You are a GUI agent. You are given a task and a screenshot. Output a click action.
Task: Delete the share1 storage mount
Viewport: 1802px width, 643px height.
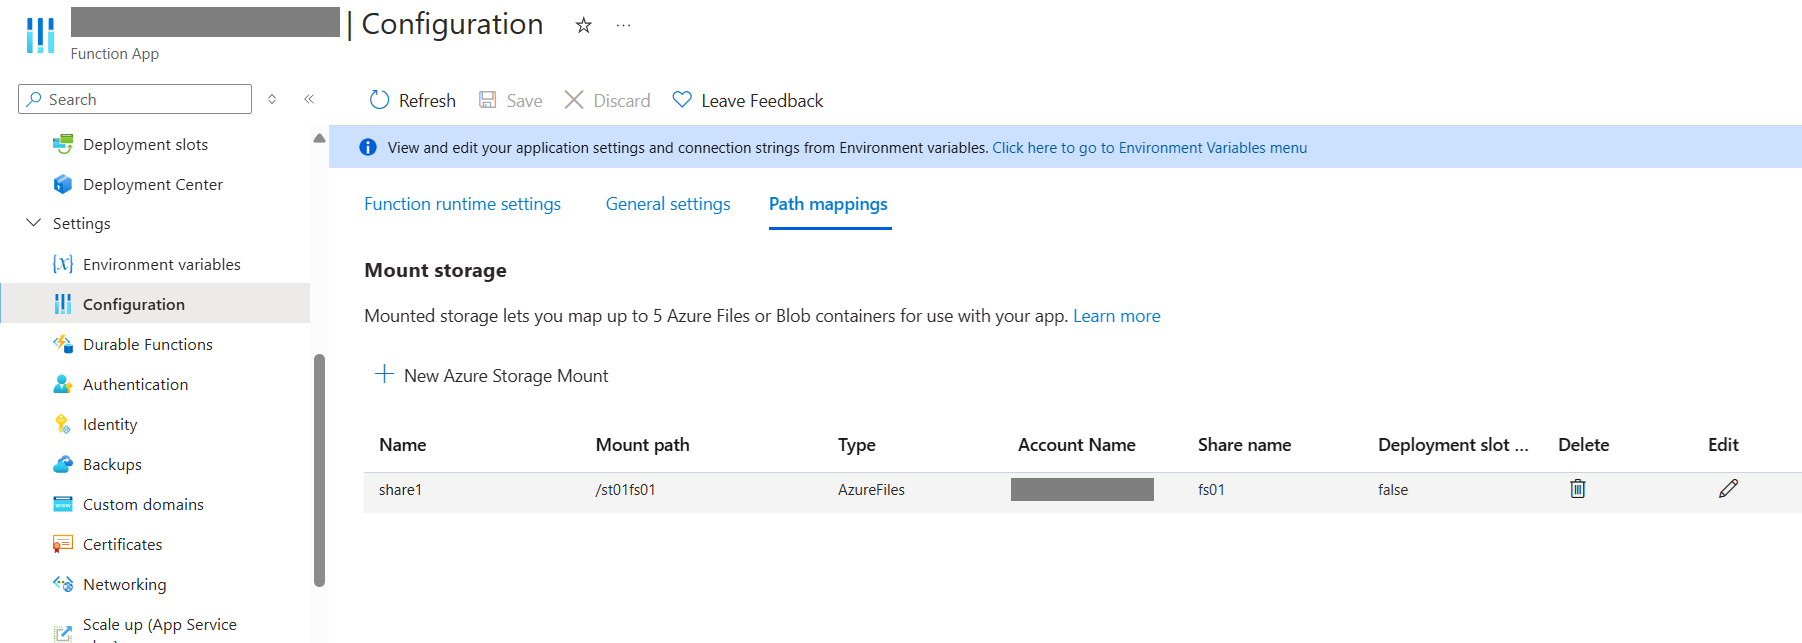(x=1577, y=489)
